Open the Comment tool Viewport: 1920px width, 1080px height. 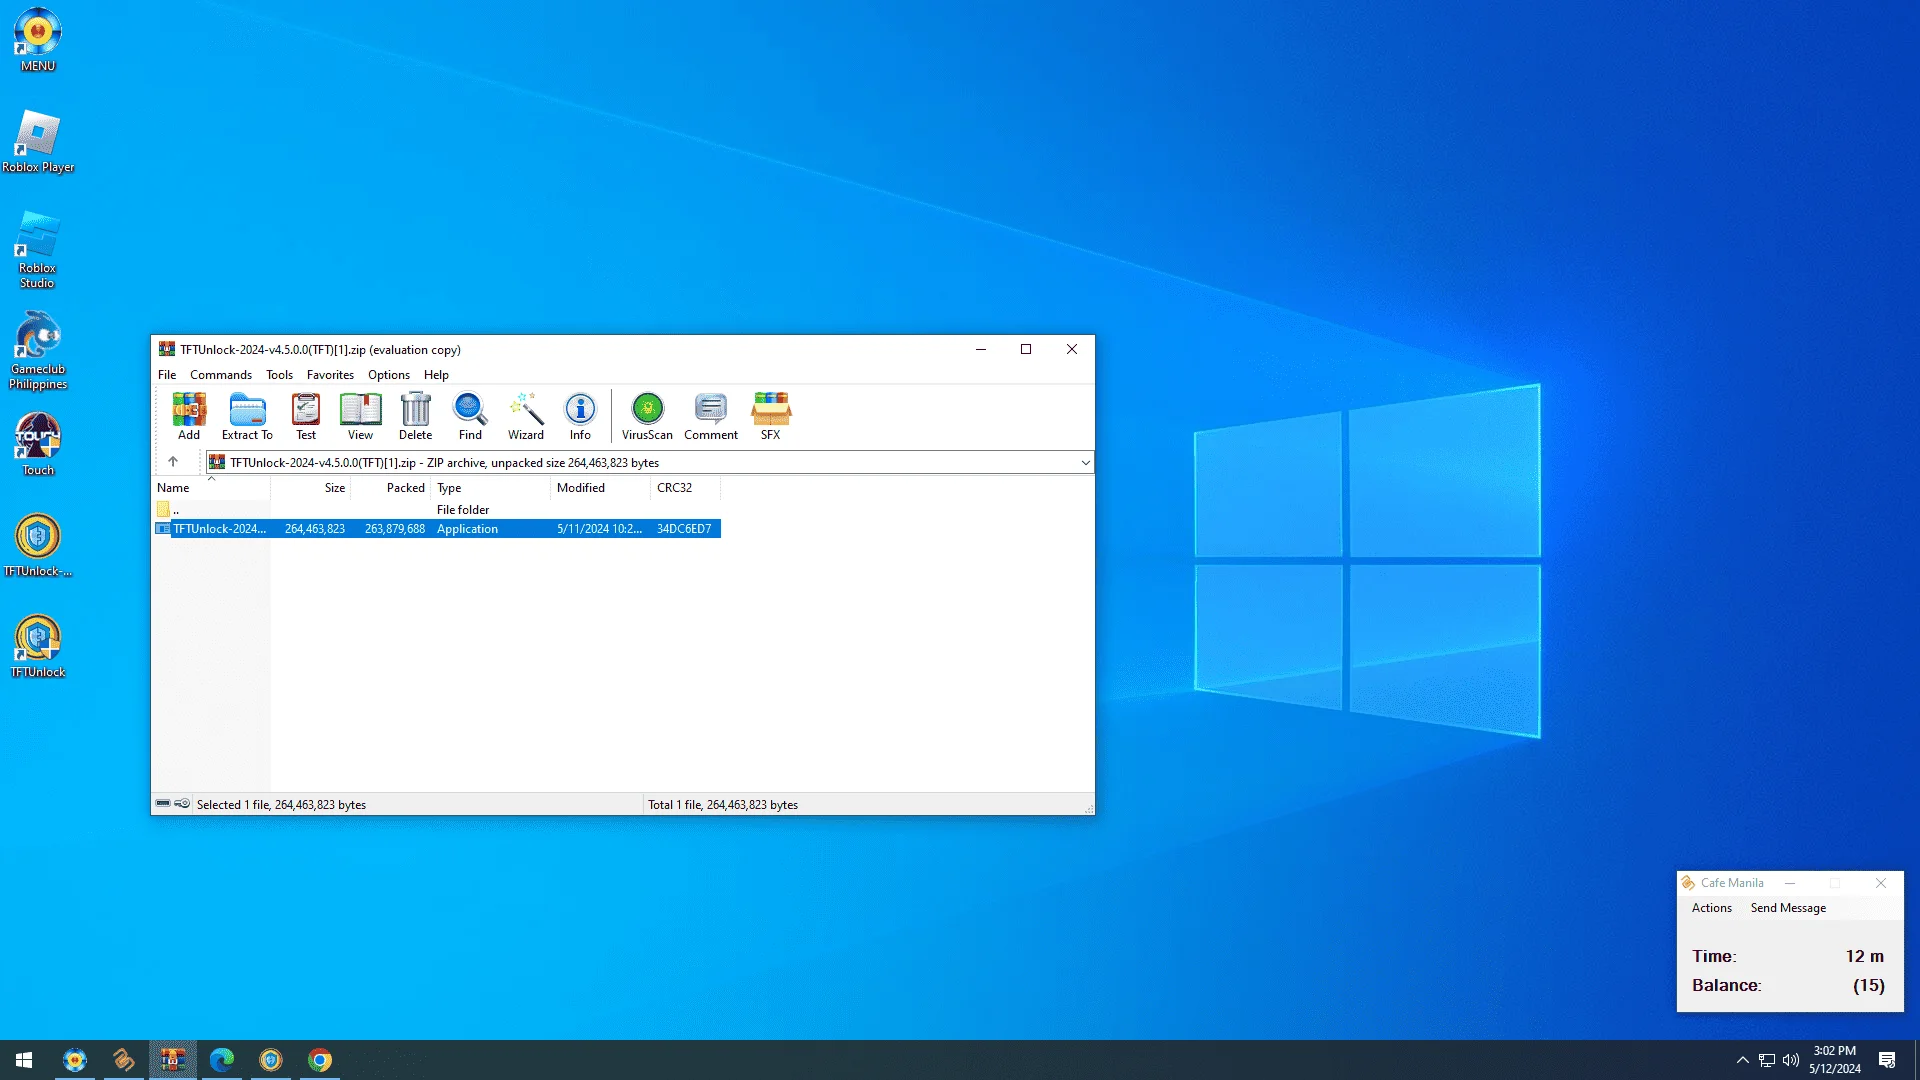pyautogui.click(x=711, y=416)
